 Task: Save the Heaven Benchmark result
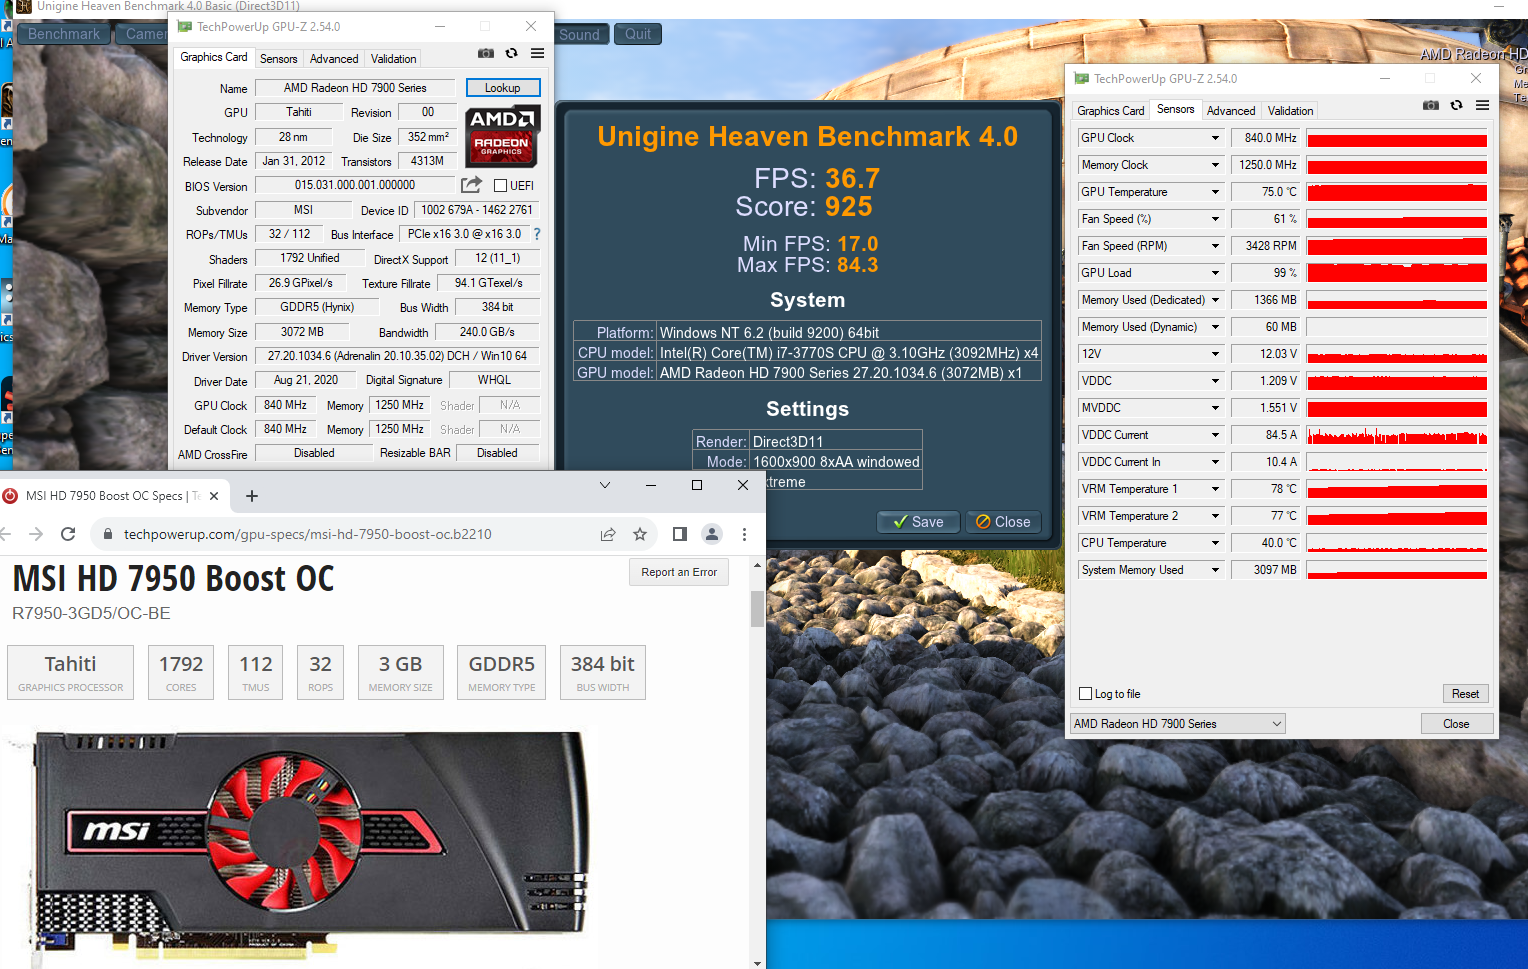(x=918, y=522)
